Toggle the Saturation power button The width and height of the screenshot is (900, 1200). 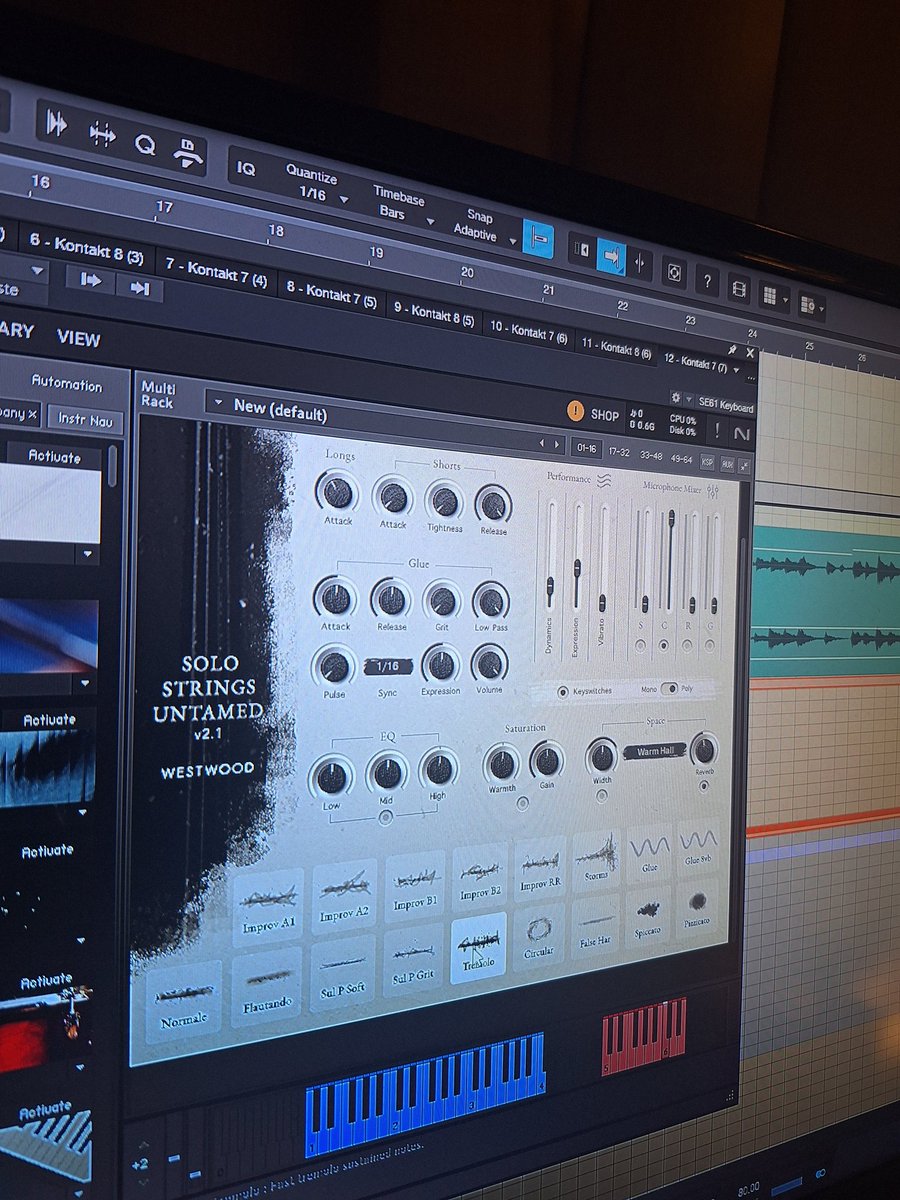(x=522, y=803)
